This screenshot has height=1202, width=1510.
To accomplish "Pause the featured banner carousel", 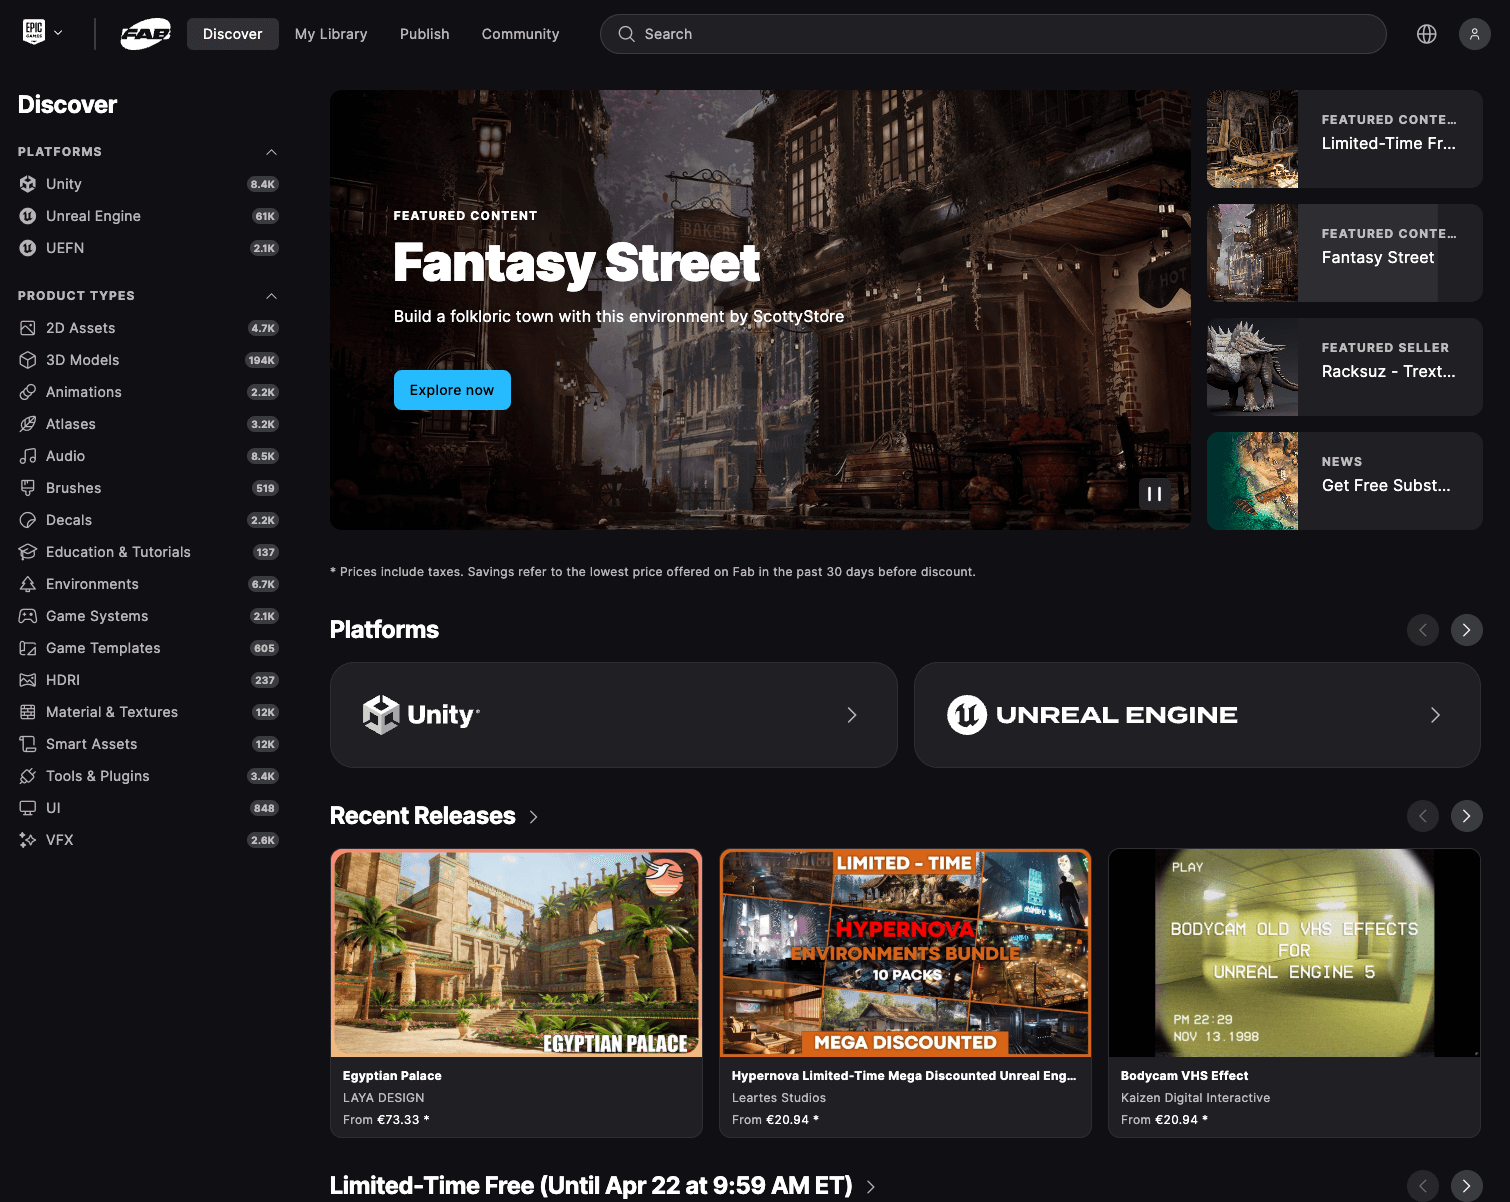I will 1154,494.
